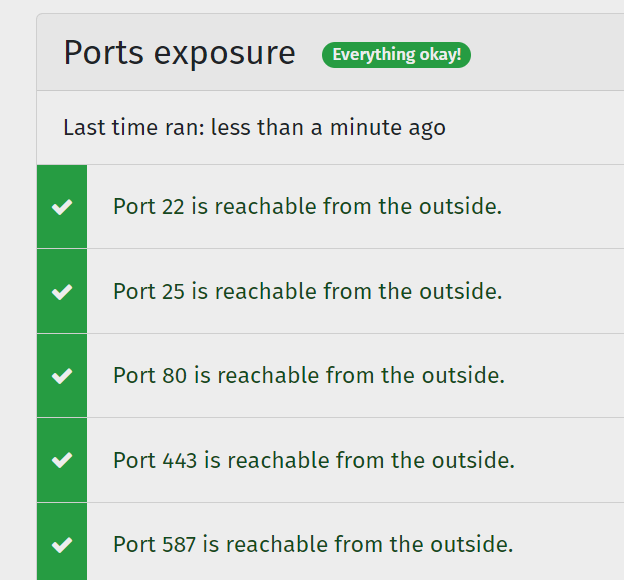Click the green status bar beside Port 22

62,207
